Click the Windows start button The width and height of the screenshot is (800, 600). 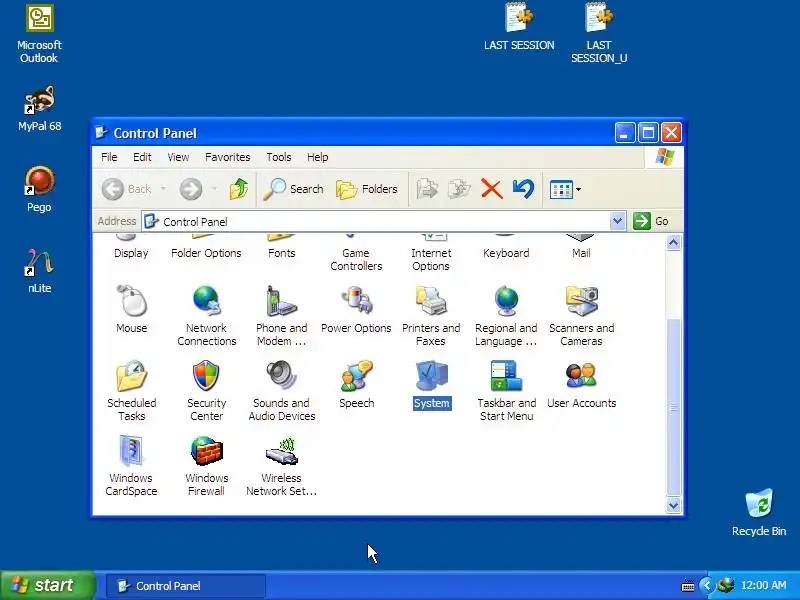[47, 585]
